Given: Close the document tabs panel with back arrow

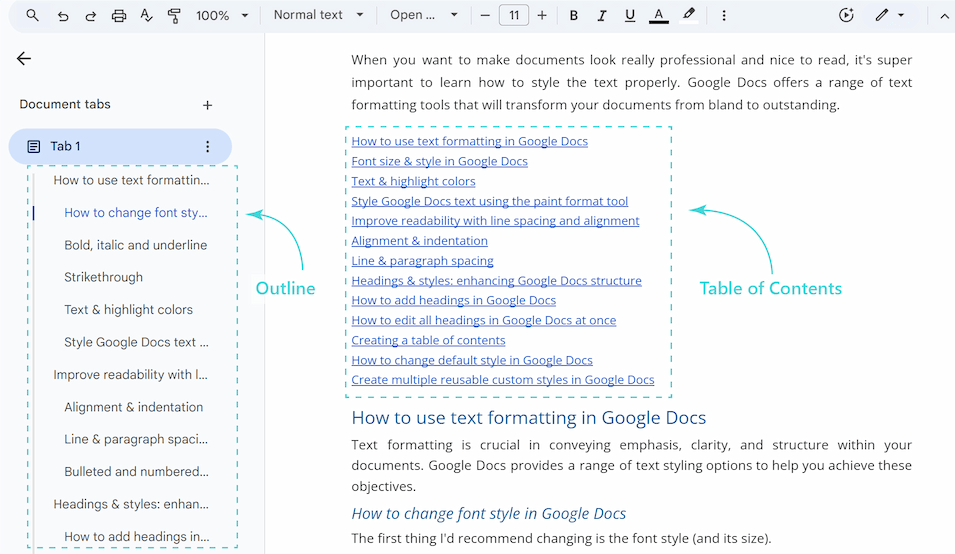Looking at the screenshot, I should click(x=24, y=58).
